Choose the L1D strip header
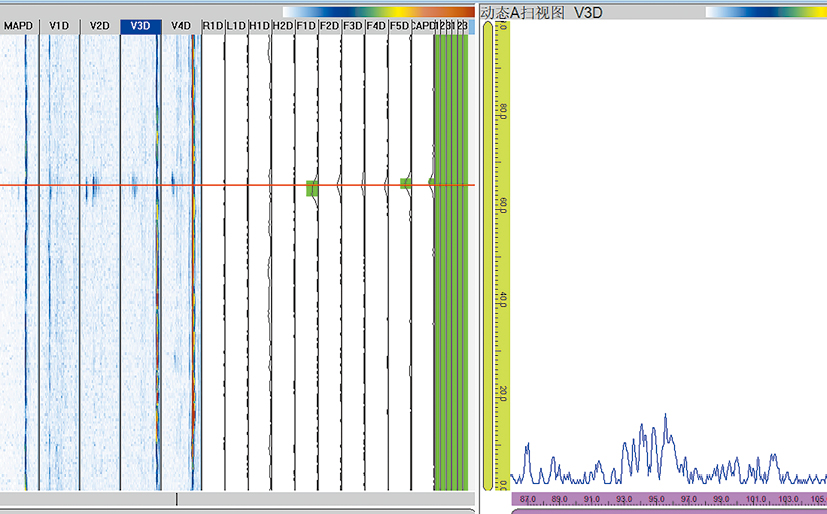Image resolution: width=827 pixels, height=514 pixels. pos(236,26)
